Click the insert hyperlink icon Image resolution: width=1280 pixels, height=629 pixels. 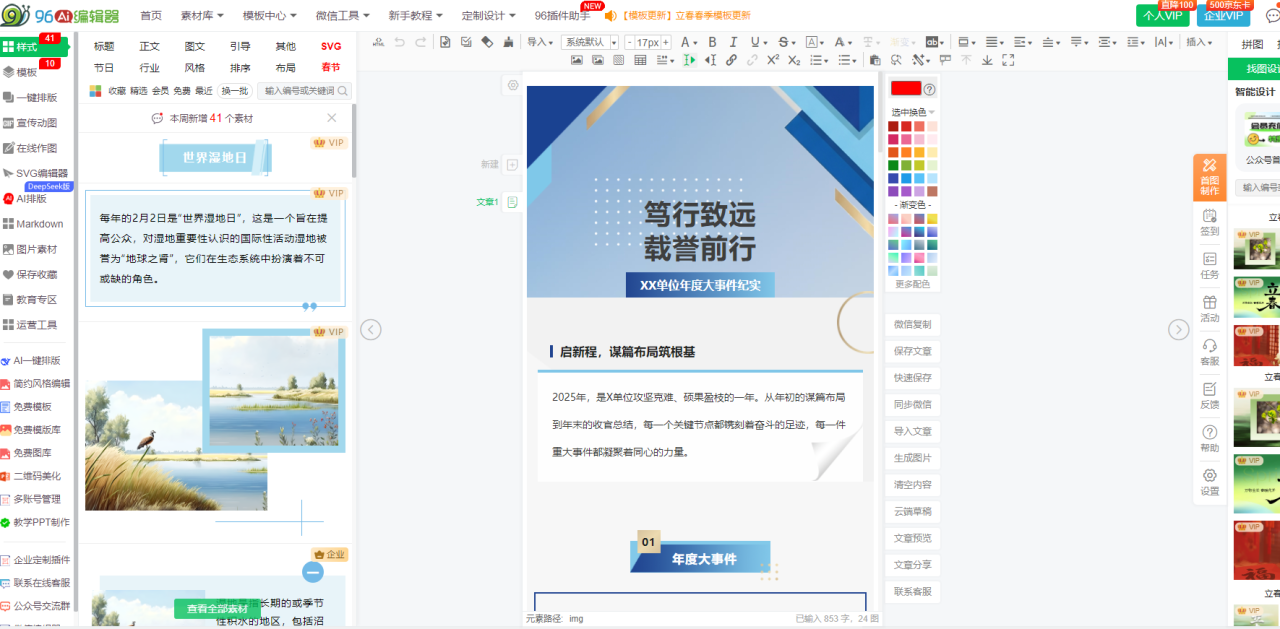pos(731,60)
